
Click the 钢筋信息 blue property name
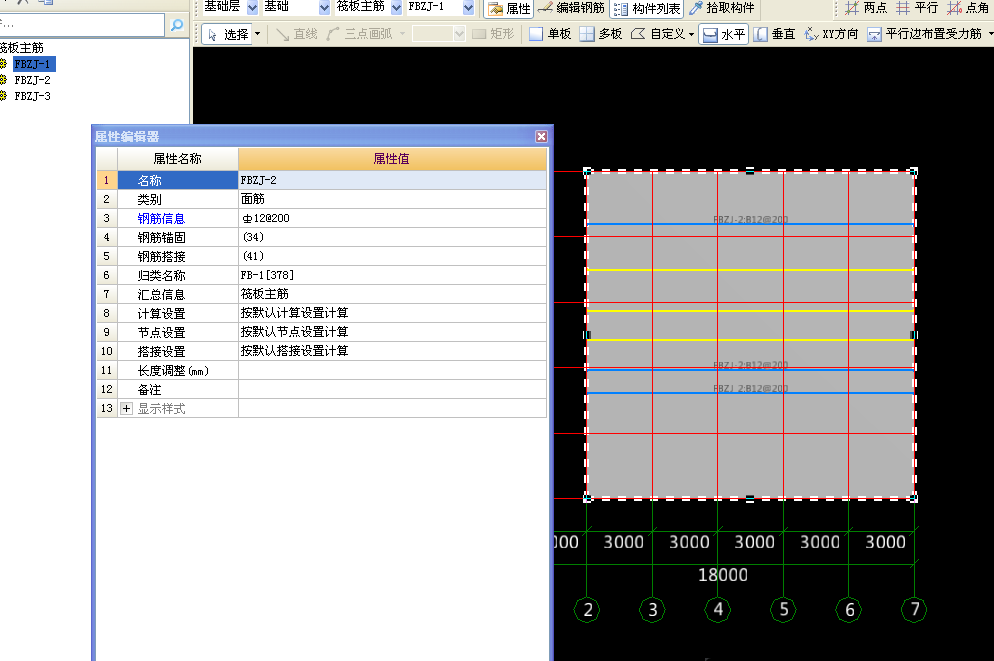point(161,219)
